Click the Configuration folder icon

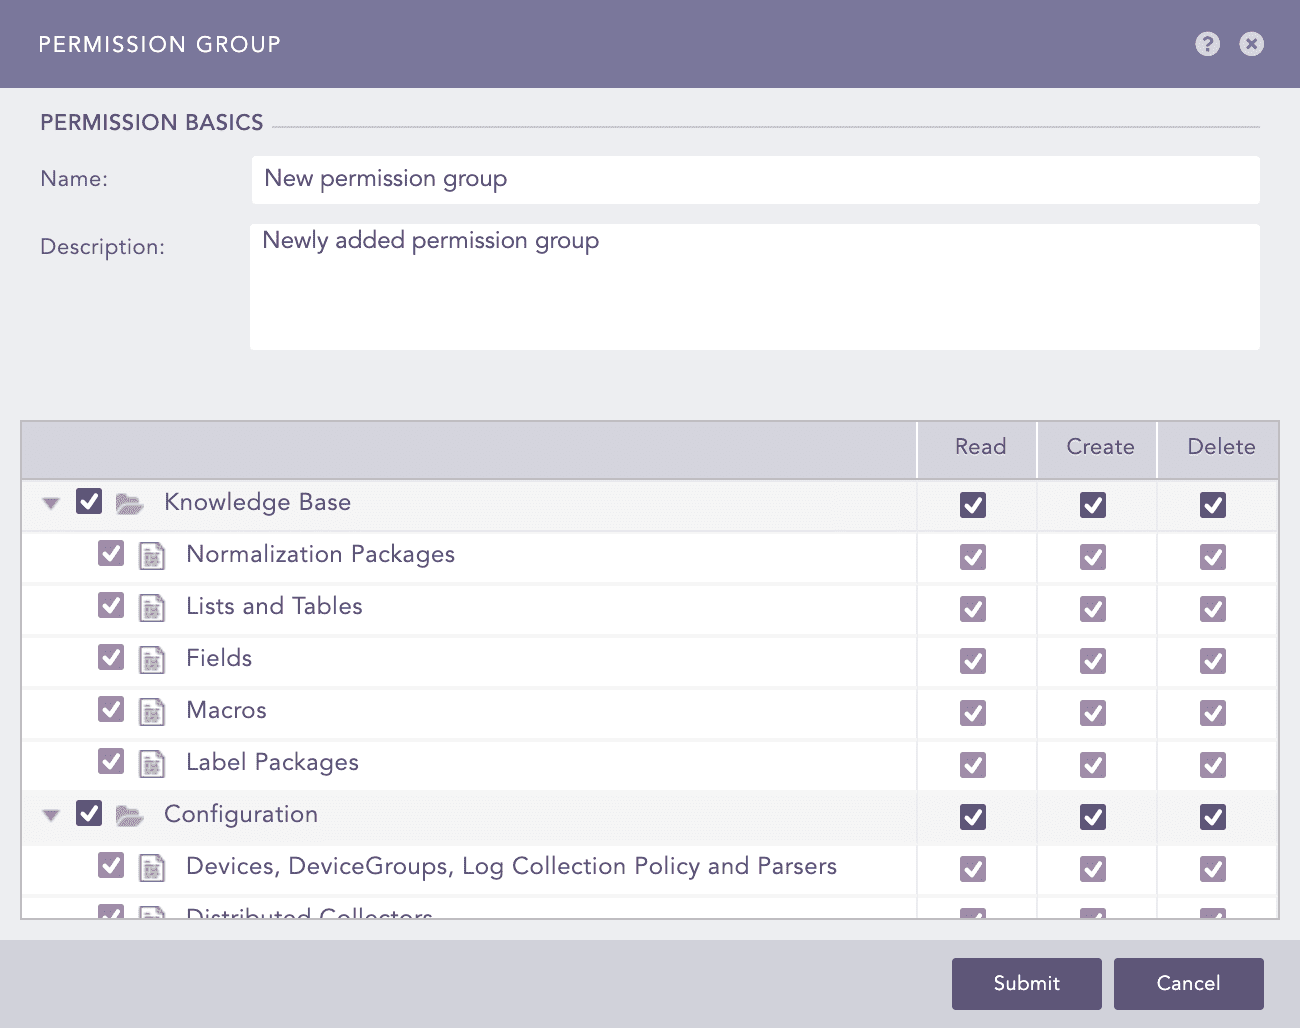pos(129,815)
